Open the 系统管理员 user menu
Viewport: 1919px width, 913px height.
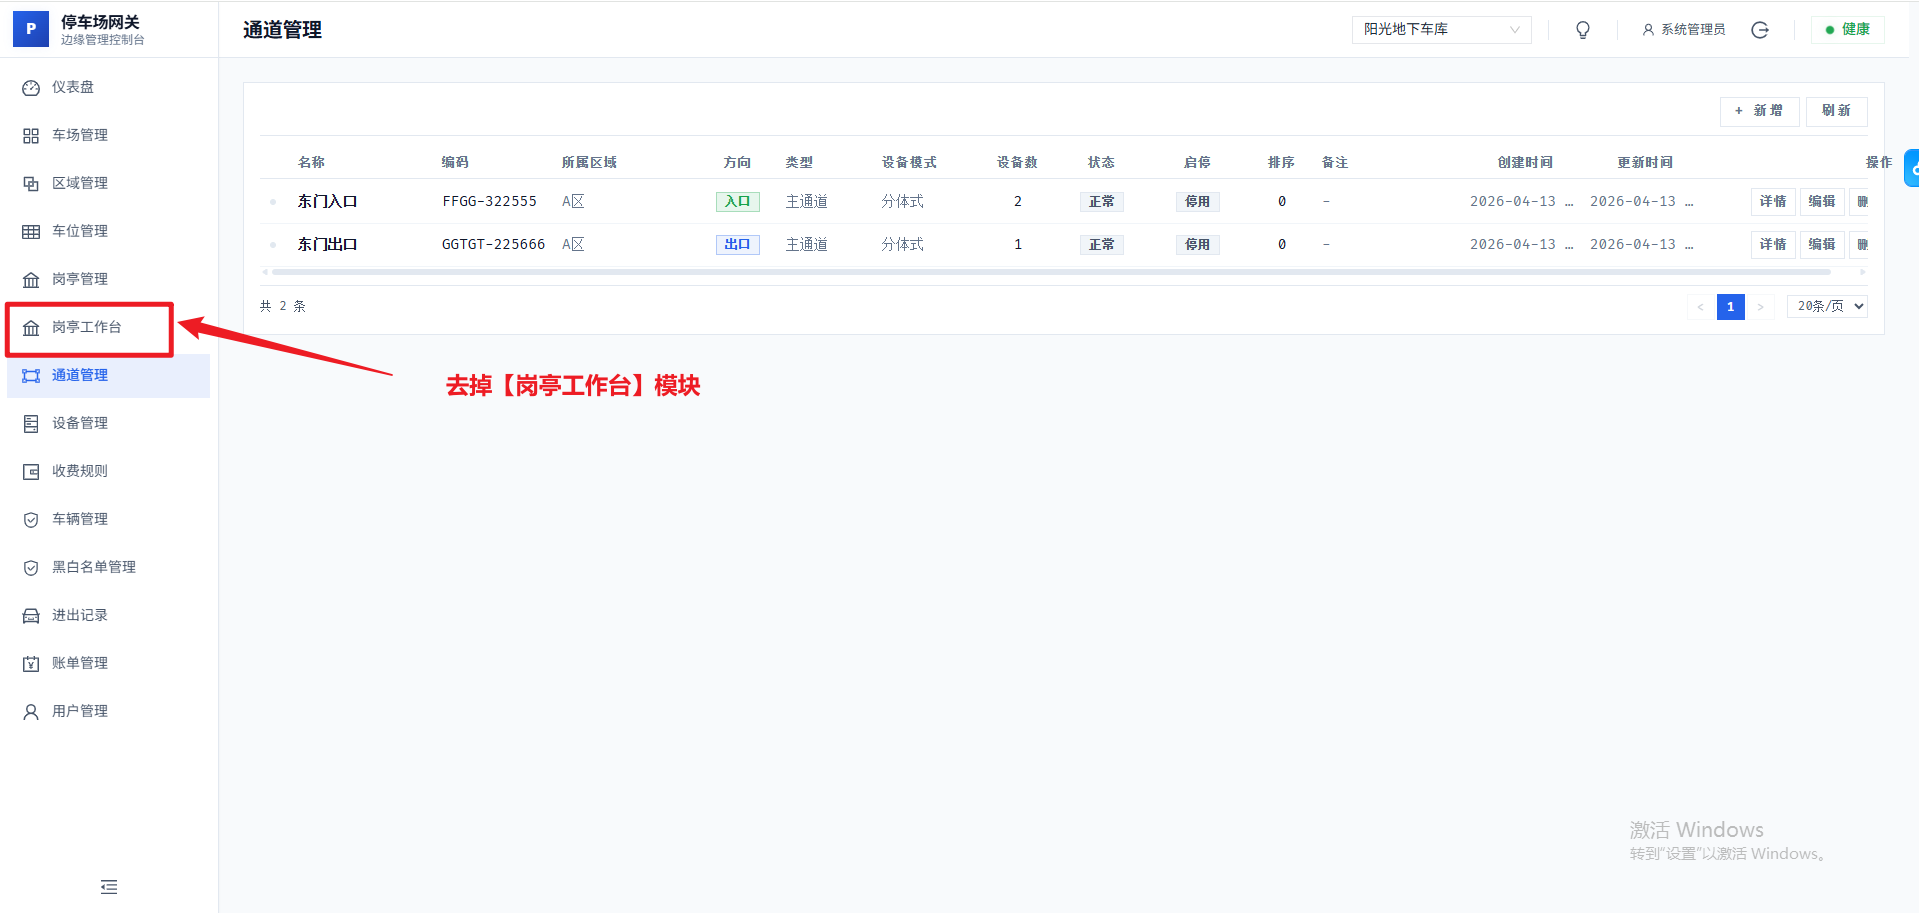[1684, 30]
